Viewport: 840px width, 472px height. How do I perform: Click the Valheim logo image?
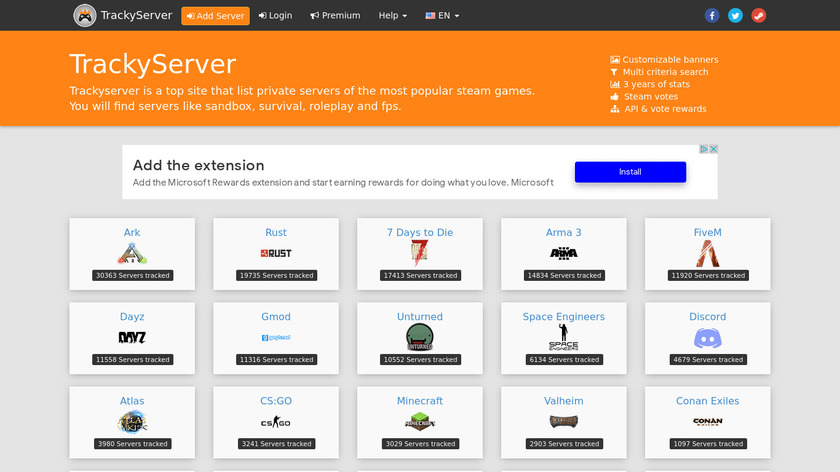tap(564, 422)
